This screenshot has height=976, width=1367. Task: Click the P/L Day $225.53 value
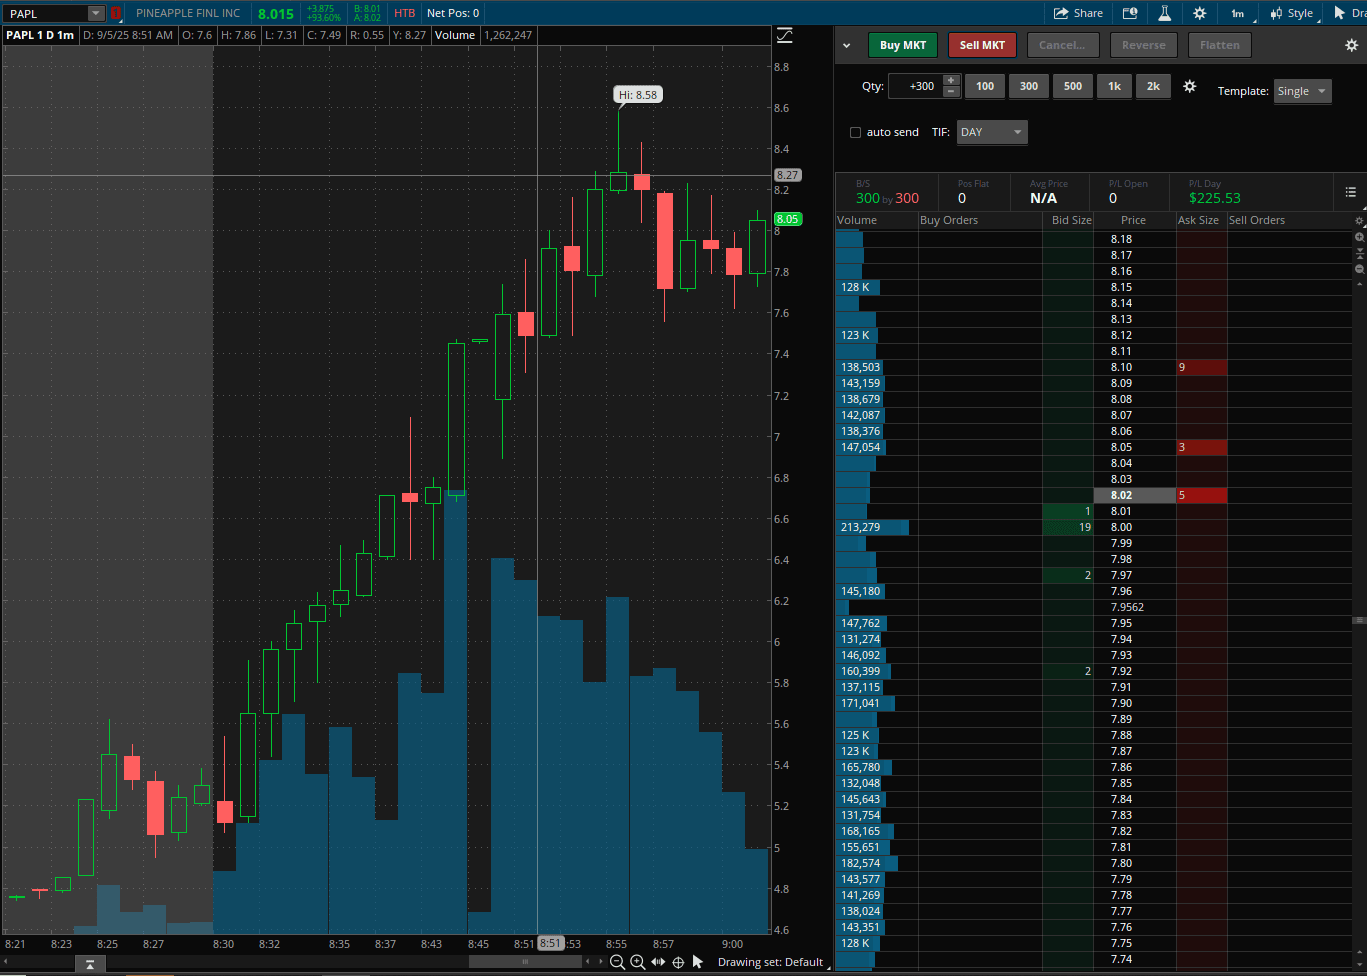coord(1214,198)
